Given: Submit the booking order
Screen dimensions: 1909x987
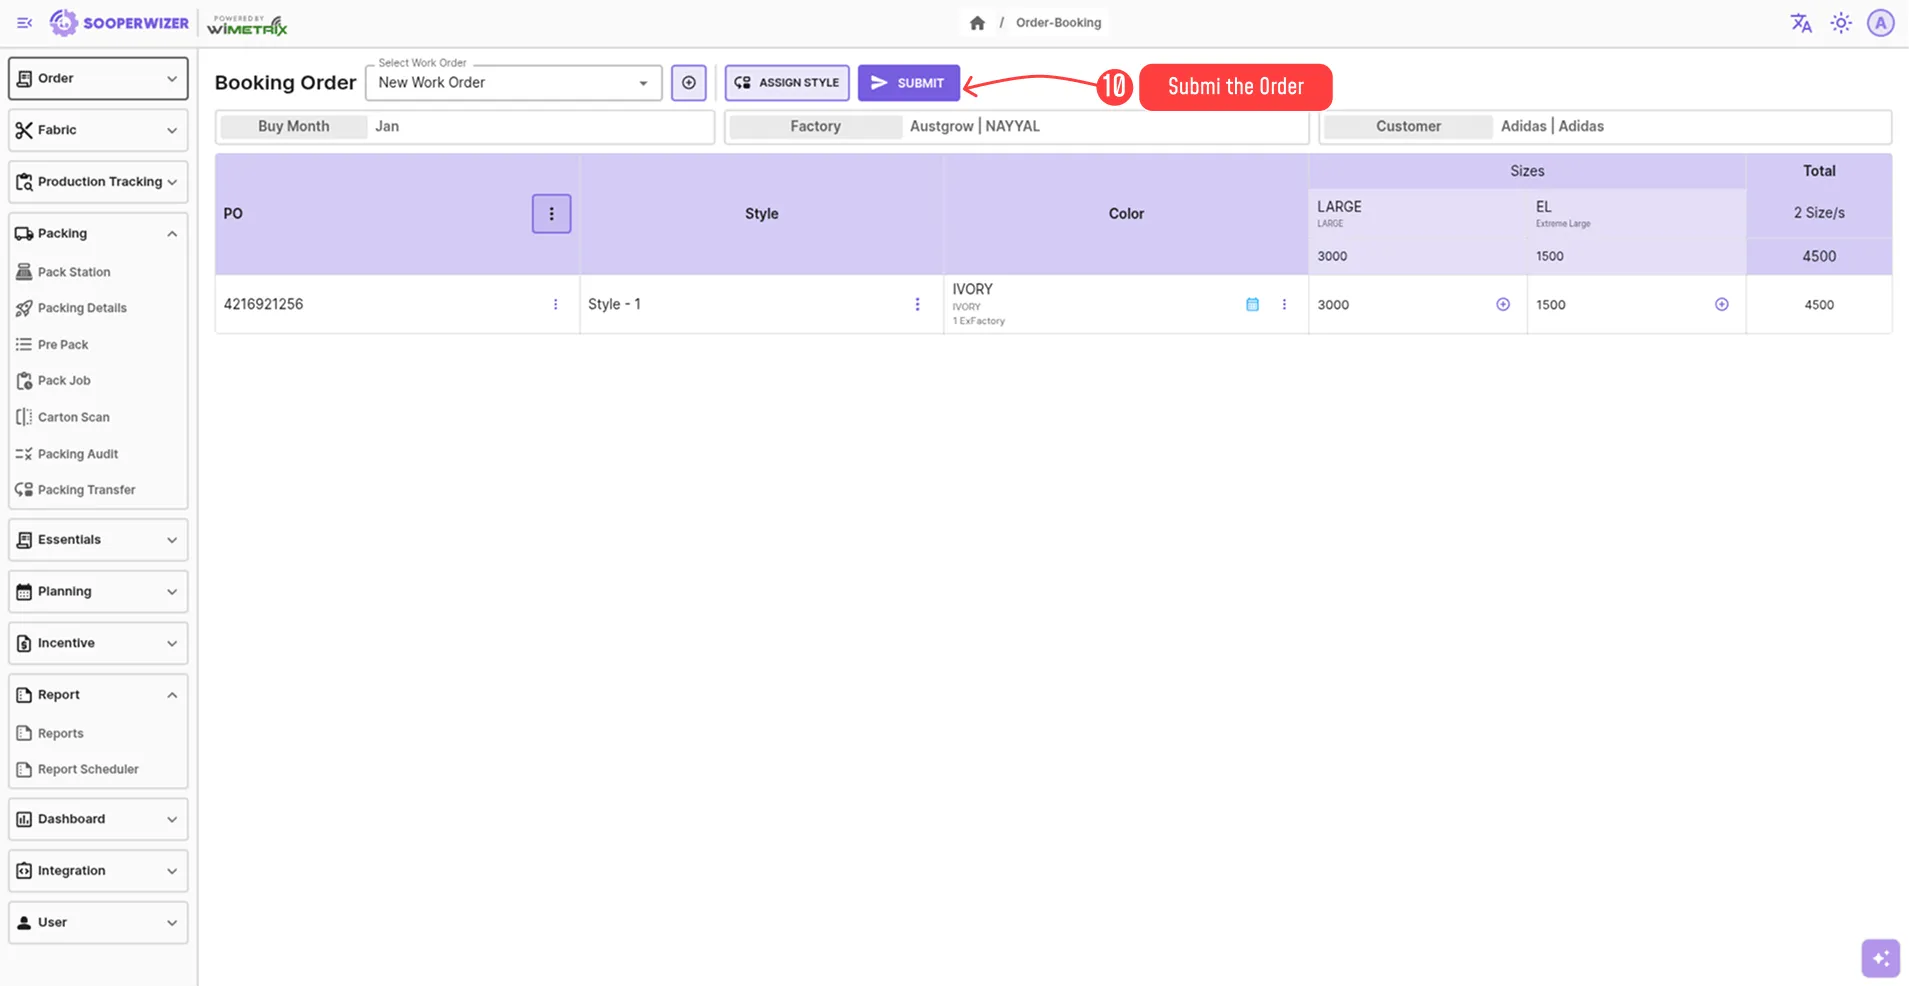Looking at the screenshot, I should click(x=908, y=82).
